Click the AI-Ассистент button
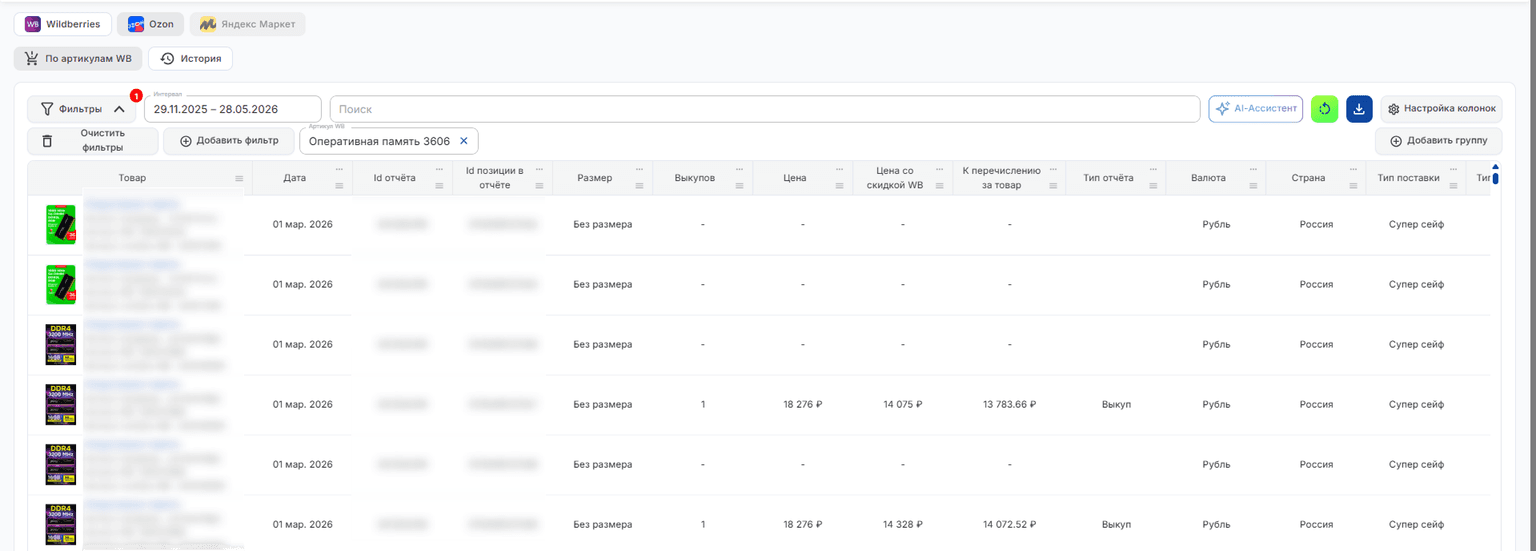This screenshot has width=1536, height=551. (1257, 109)
